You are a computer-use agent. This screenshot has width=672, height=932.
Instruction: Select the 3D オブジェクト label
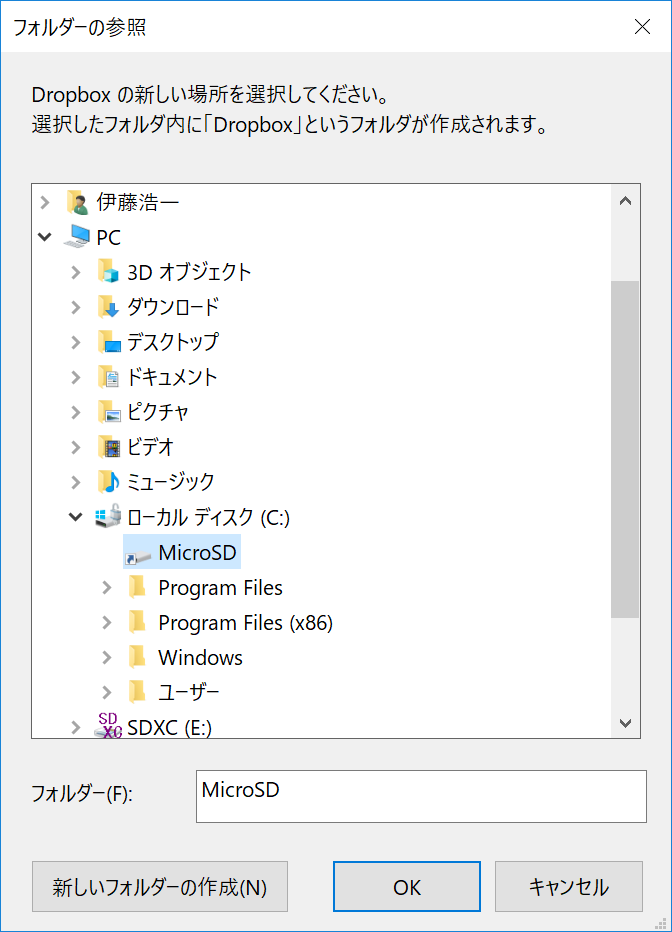coord(189,272)
